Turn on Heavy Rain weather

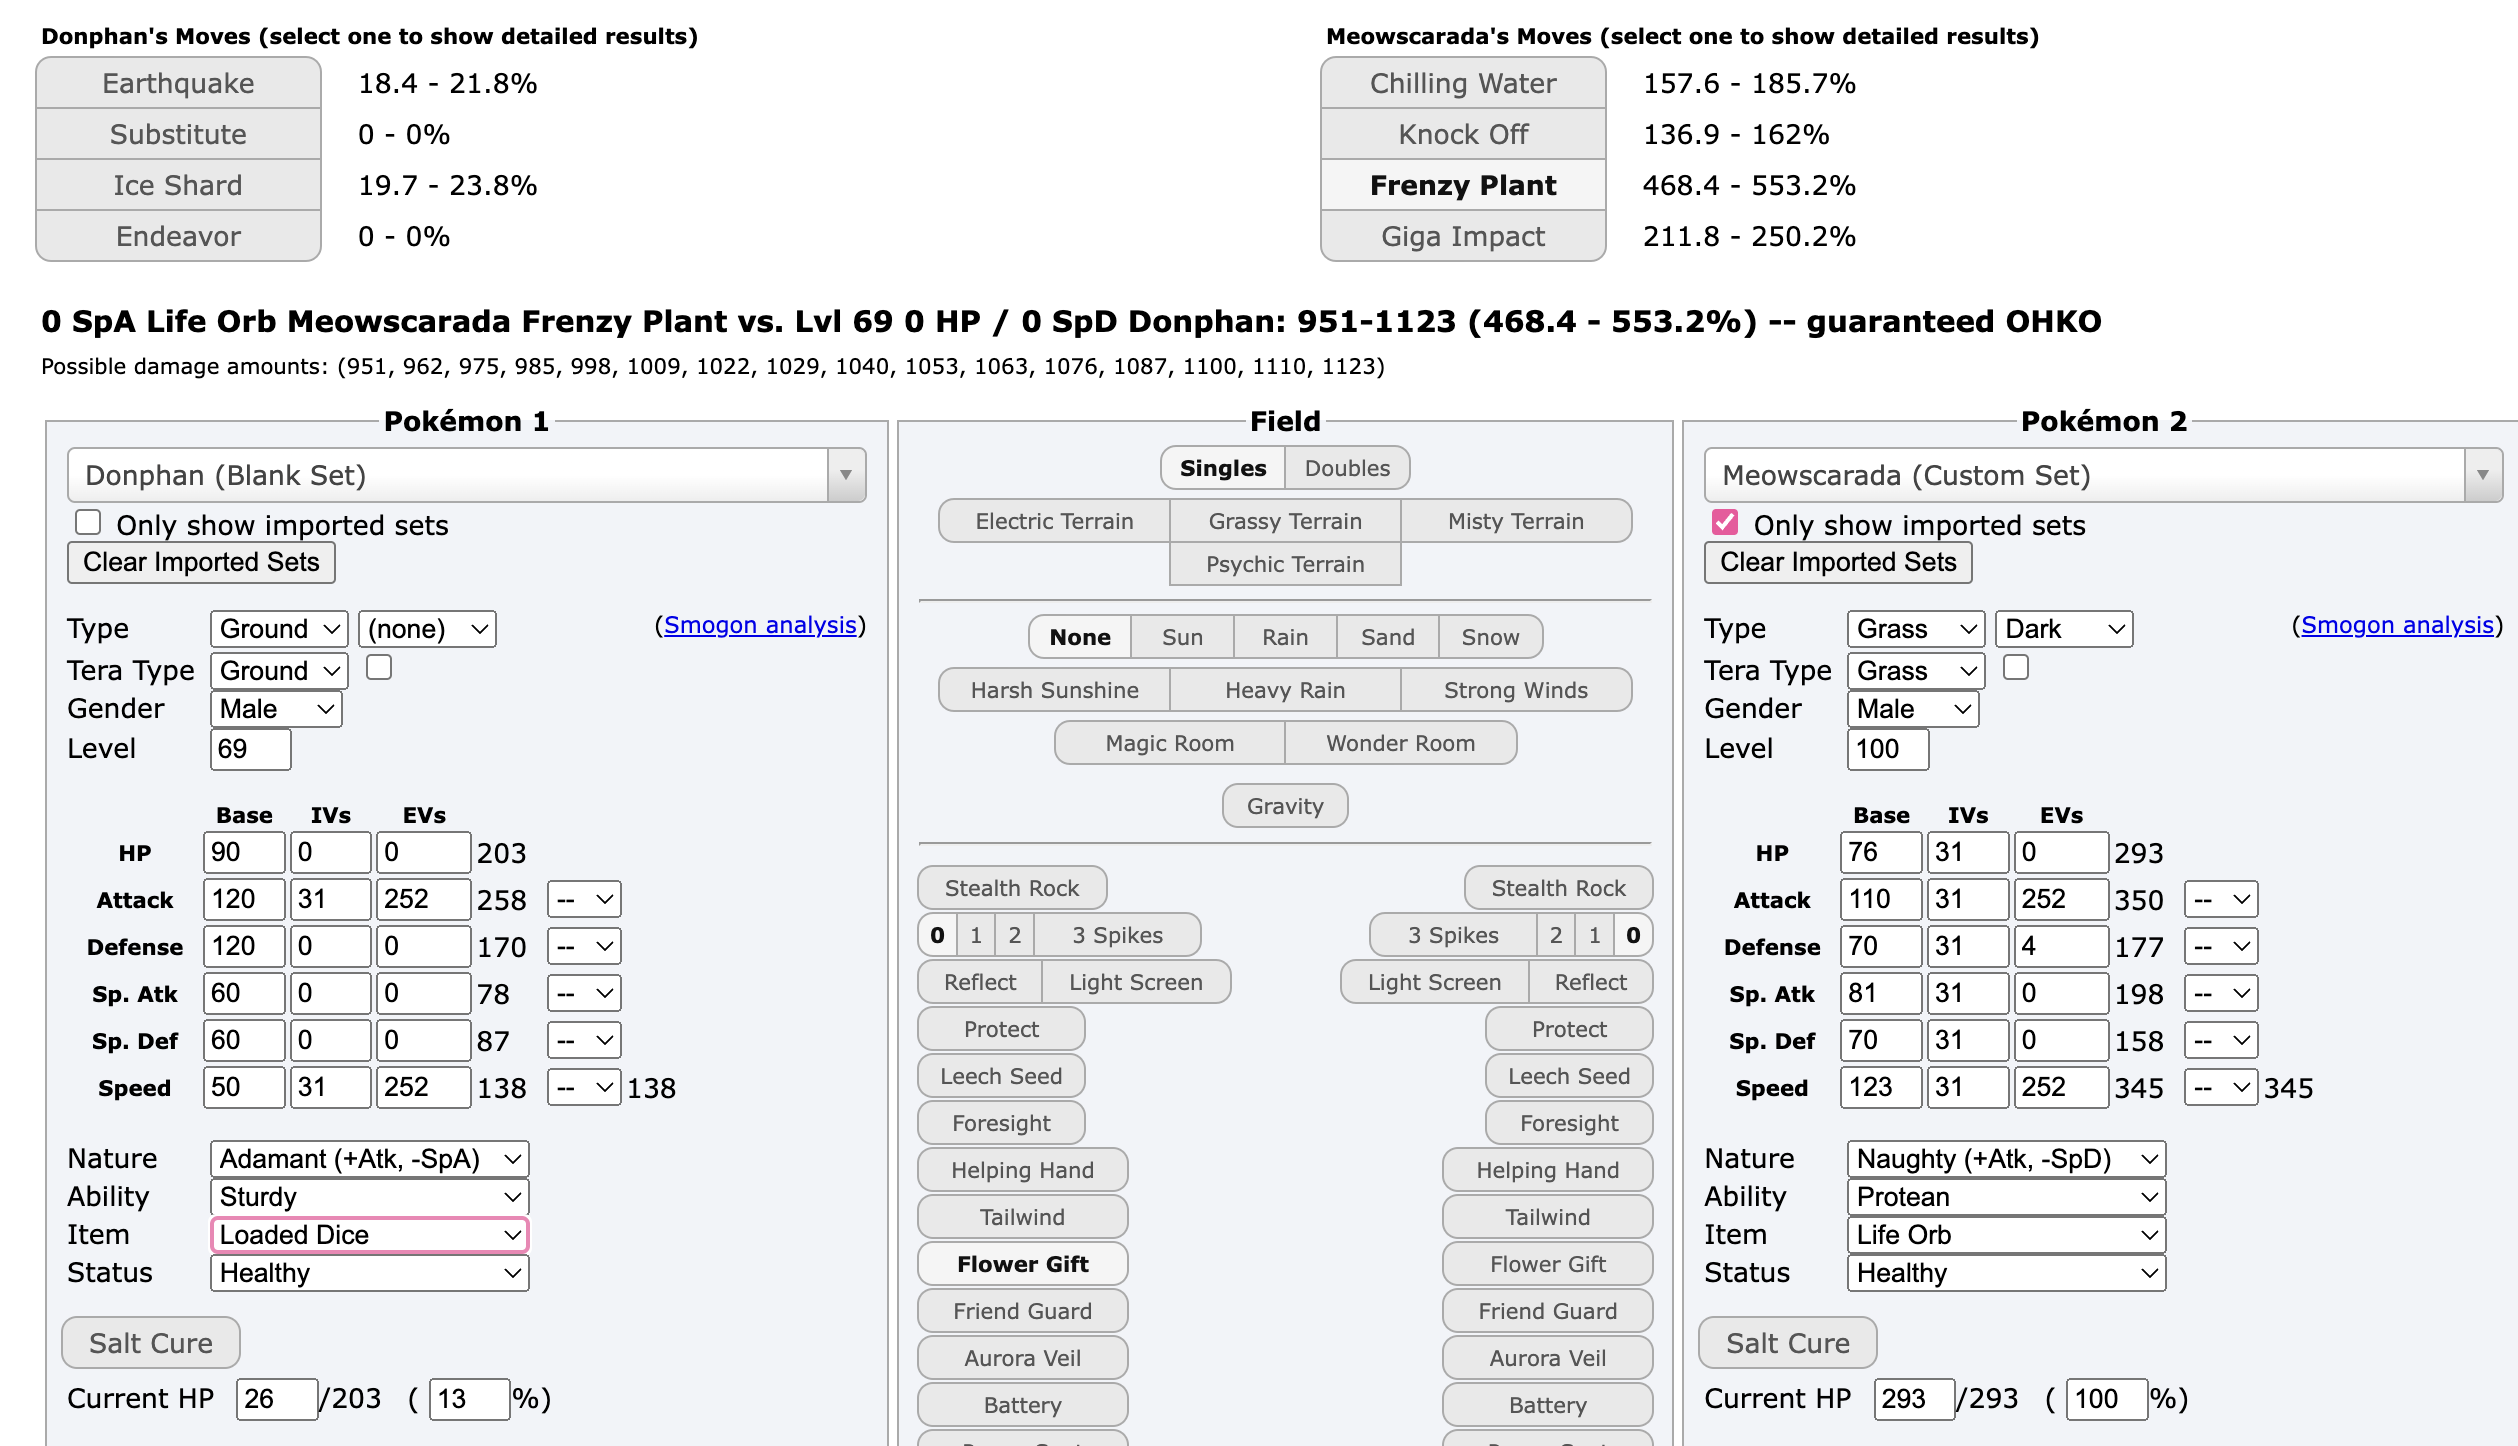click(1285, 690)
